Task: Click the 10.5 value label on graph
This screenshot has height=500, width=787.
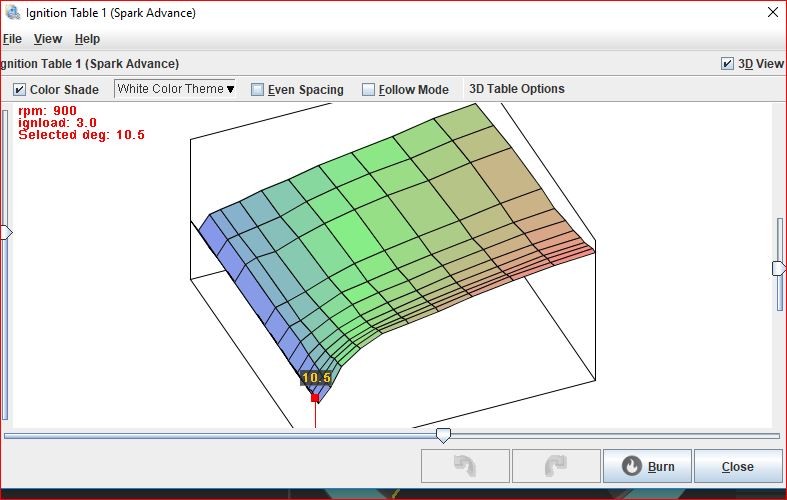Action: (x=316, y=378)
